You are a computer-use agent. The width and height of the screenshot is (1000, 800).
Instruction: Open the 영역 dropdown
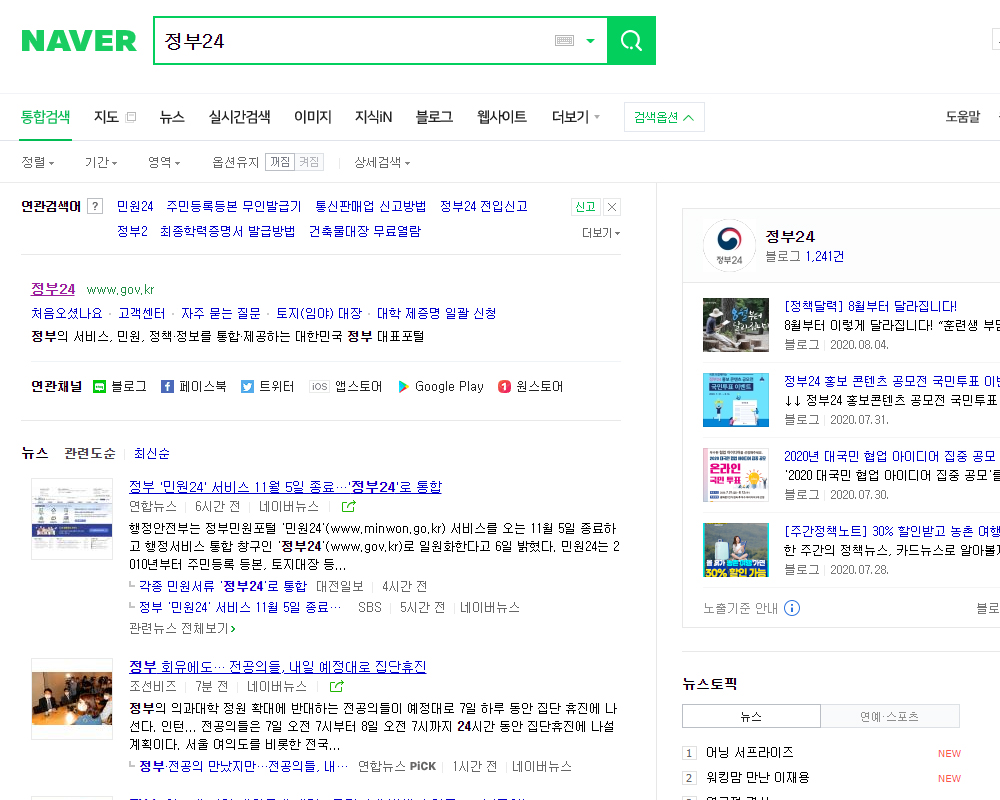tap(165, 163)
